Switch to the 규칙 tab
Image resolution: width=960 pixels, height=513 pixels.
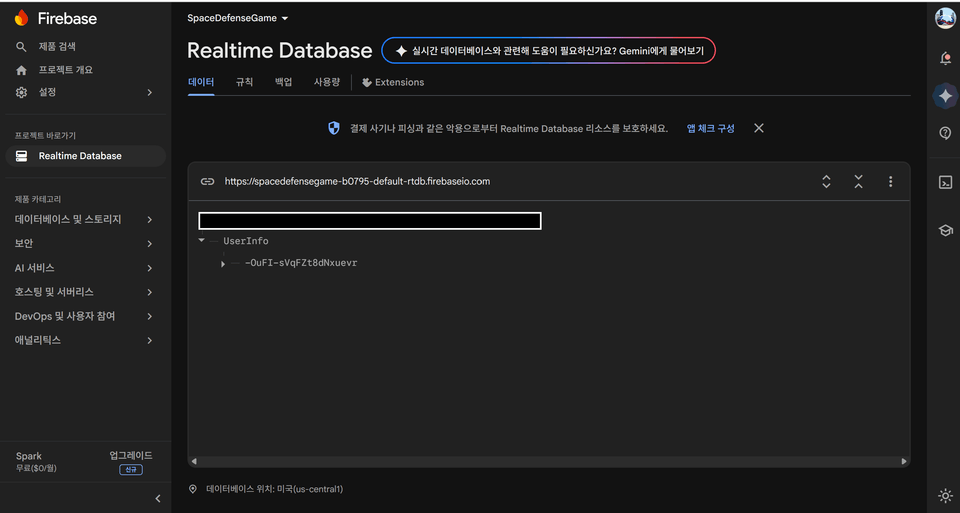pos(244,82)
